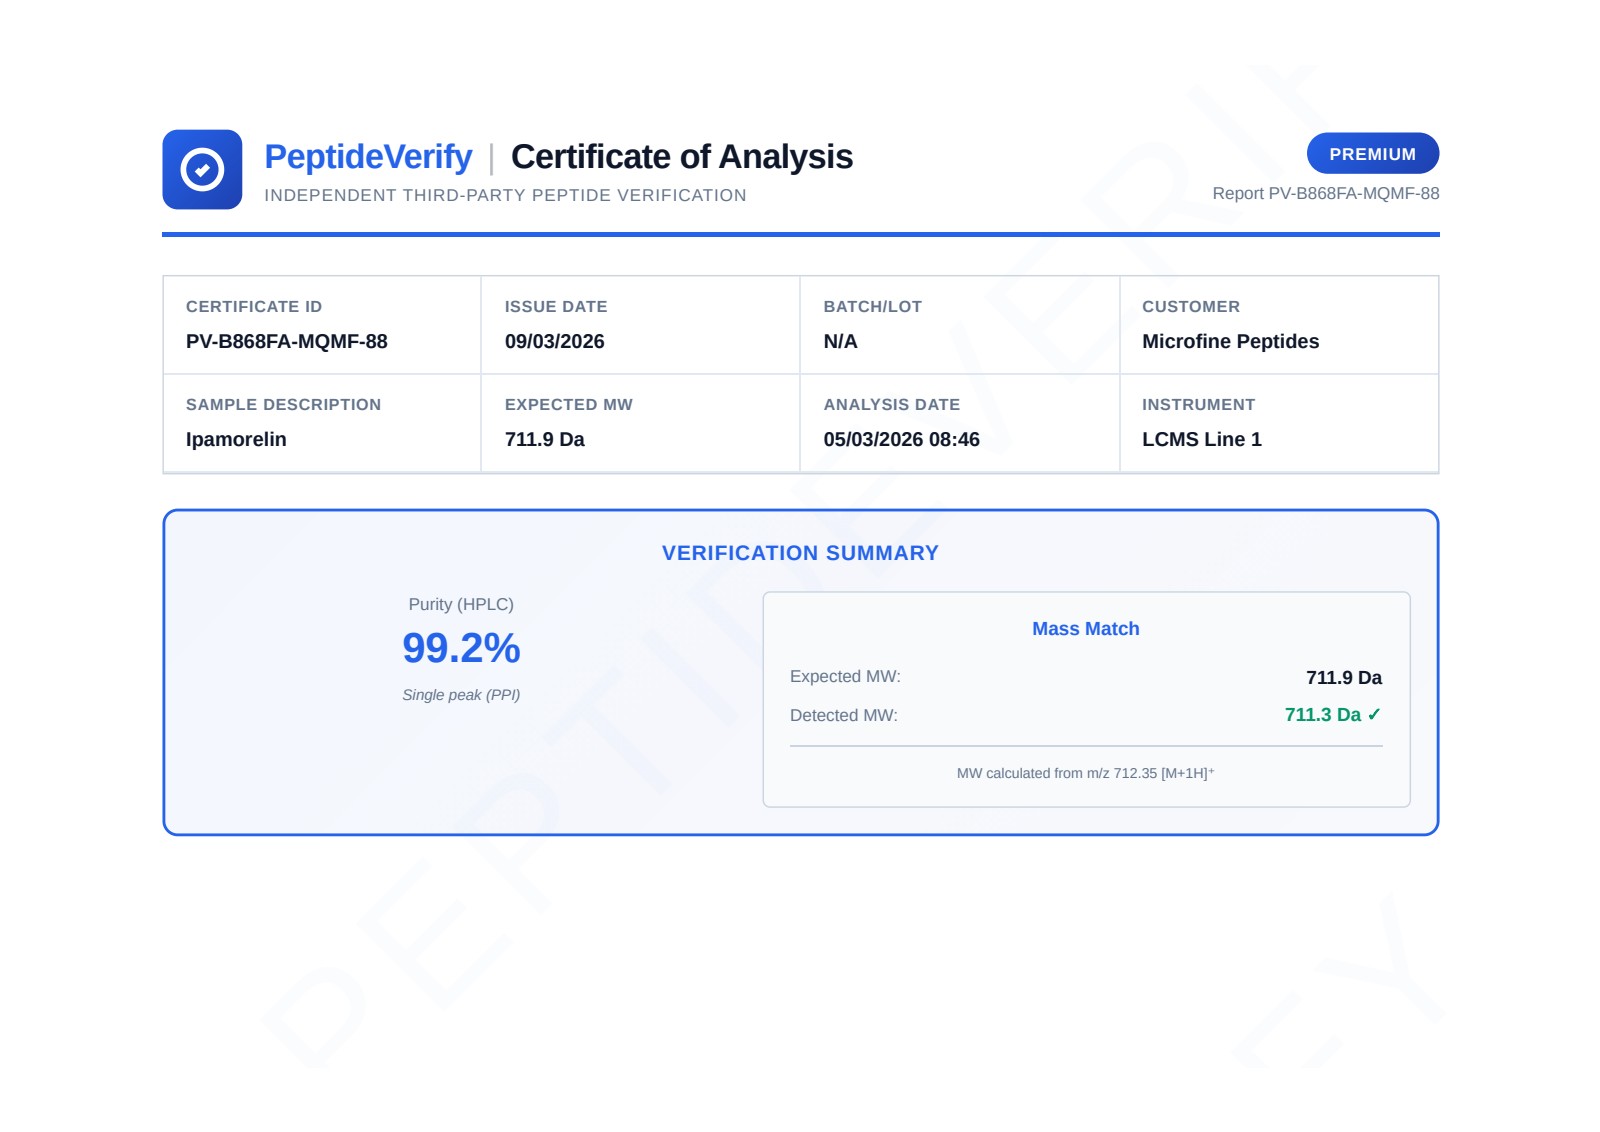1600x1132 pixels.
Task: Click the 'MW calculated from m/z 712.35' footnote
Action: [1086, 773]
